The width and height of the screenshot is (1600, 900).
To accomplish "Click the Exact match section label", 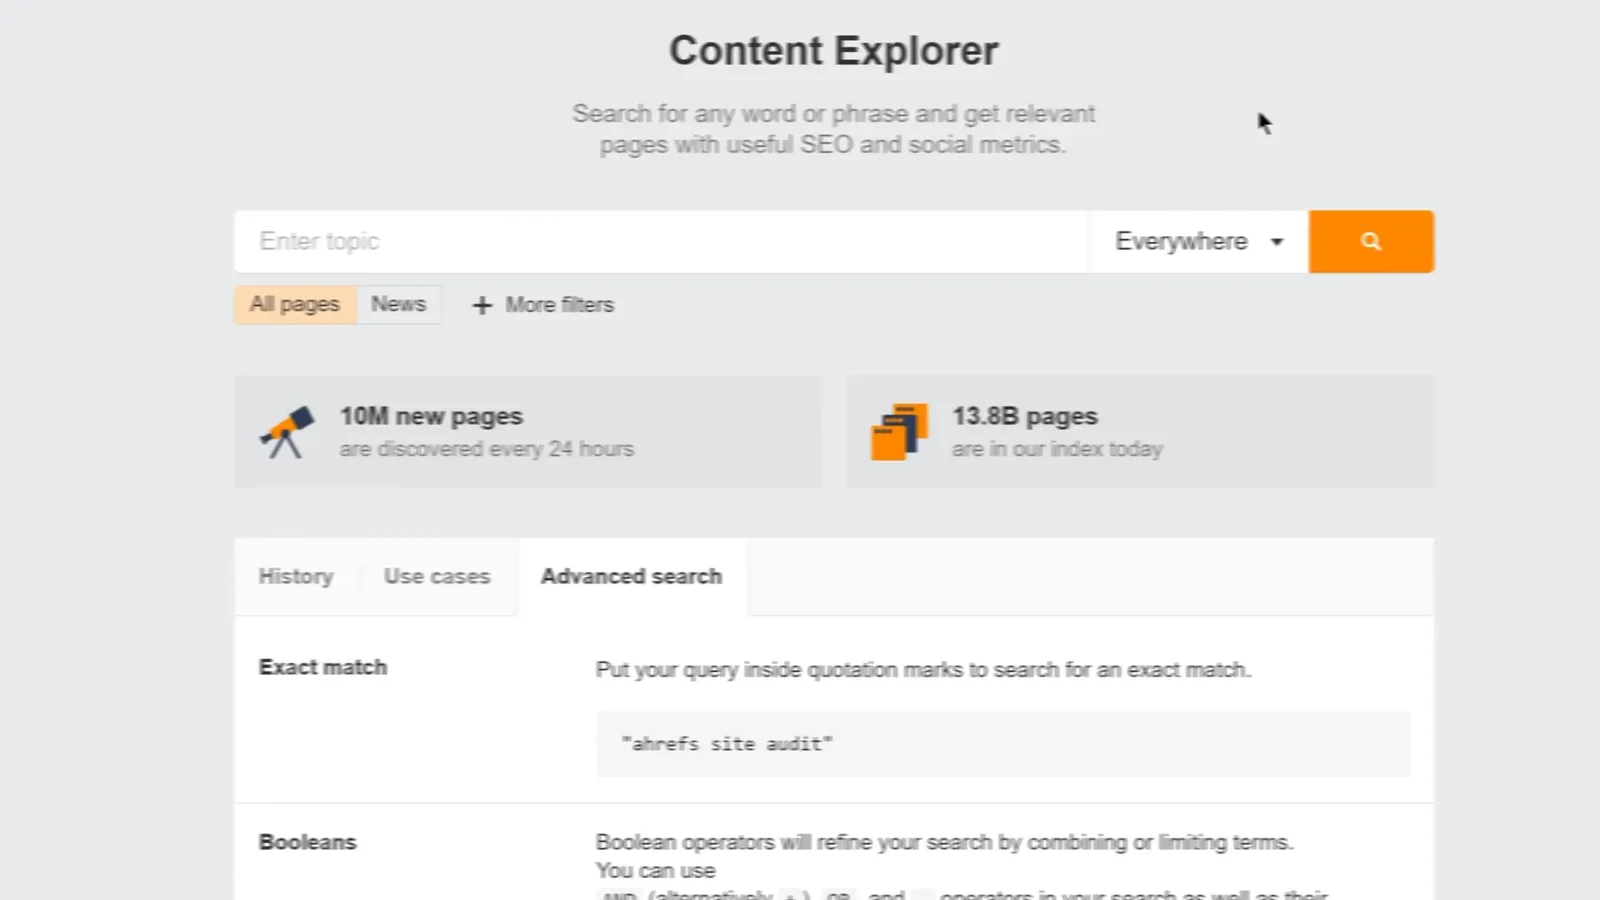I will (x=322, y=667).
